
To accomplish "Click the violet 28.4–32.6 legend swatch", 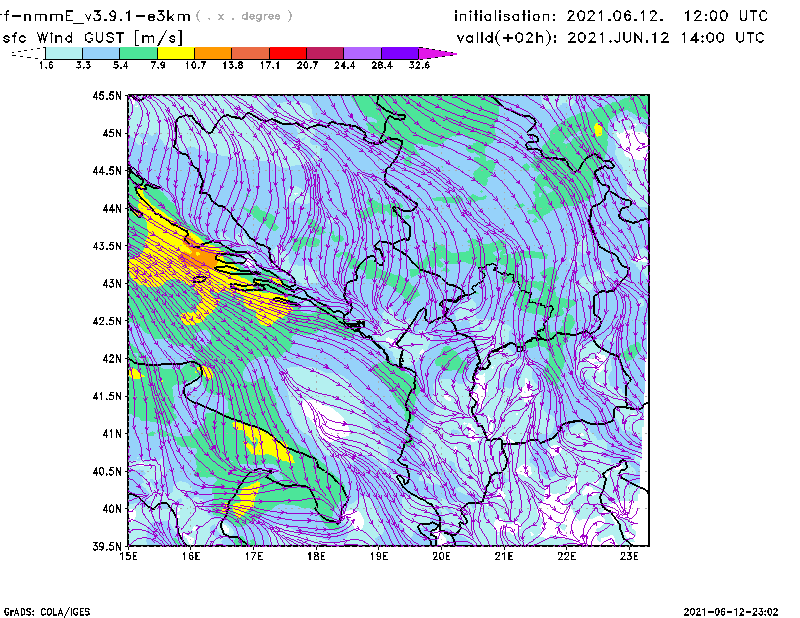I will pyautogui.click(x=400, y=53).
